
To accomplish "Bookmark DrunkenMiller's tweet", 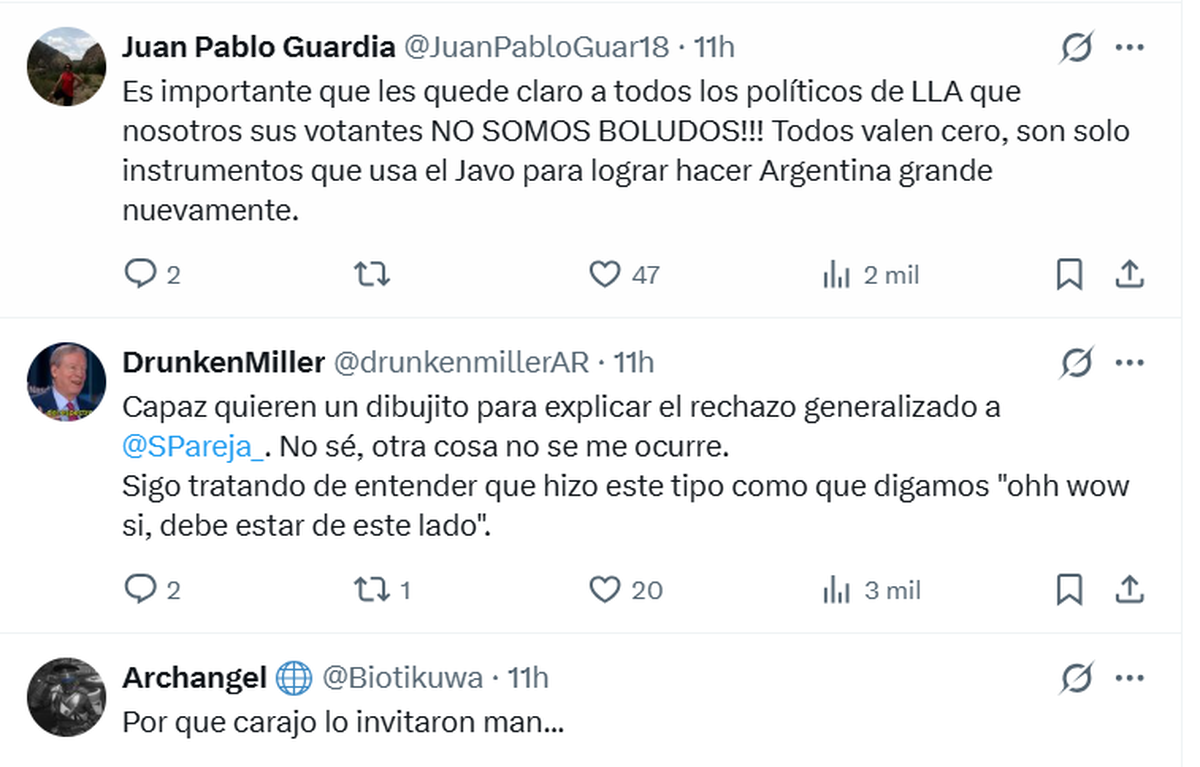I will tap(1069, 590).
